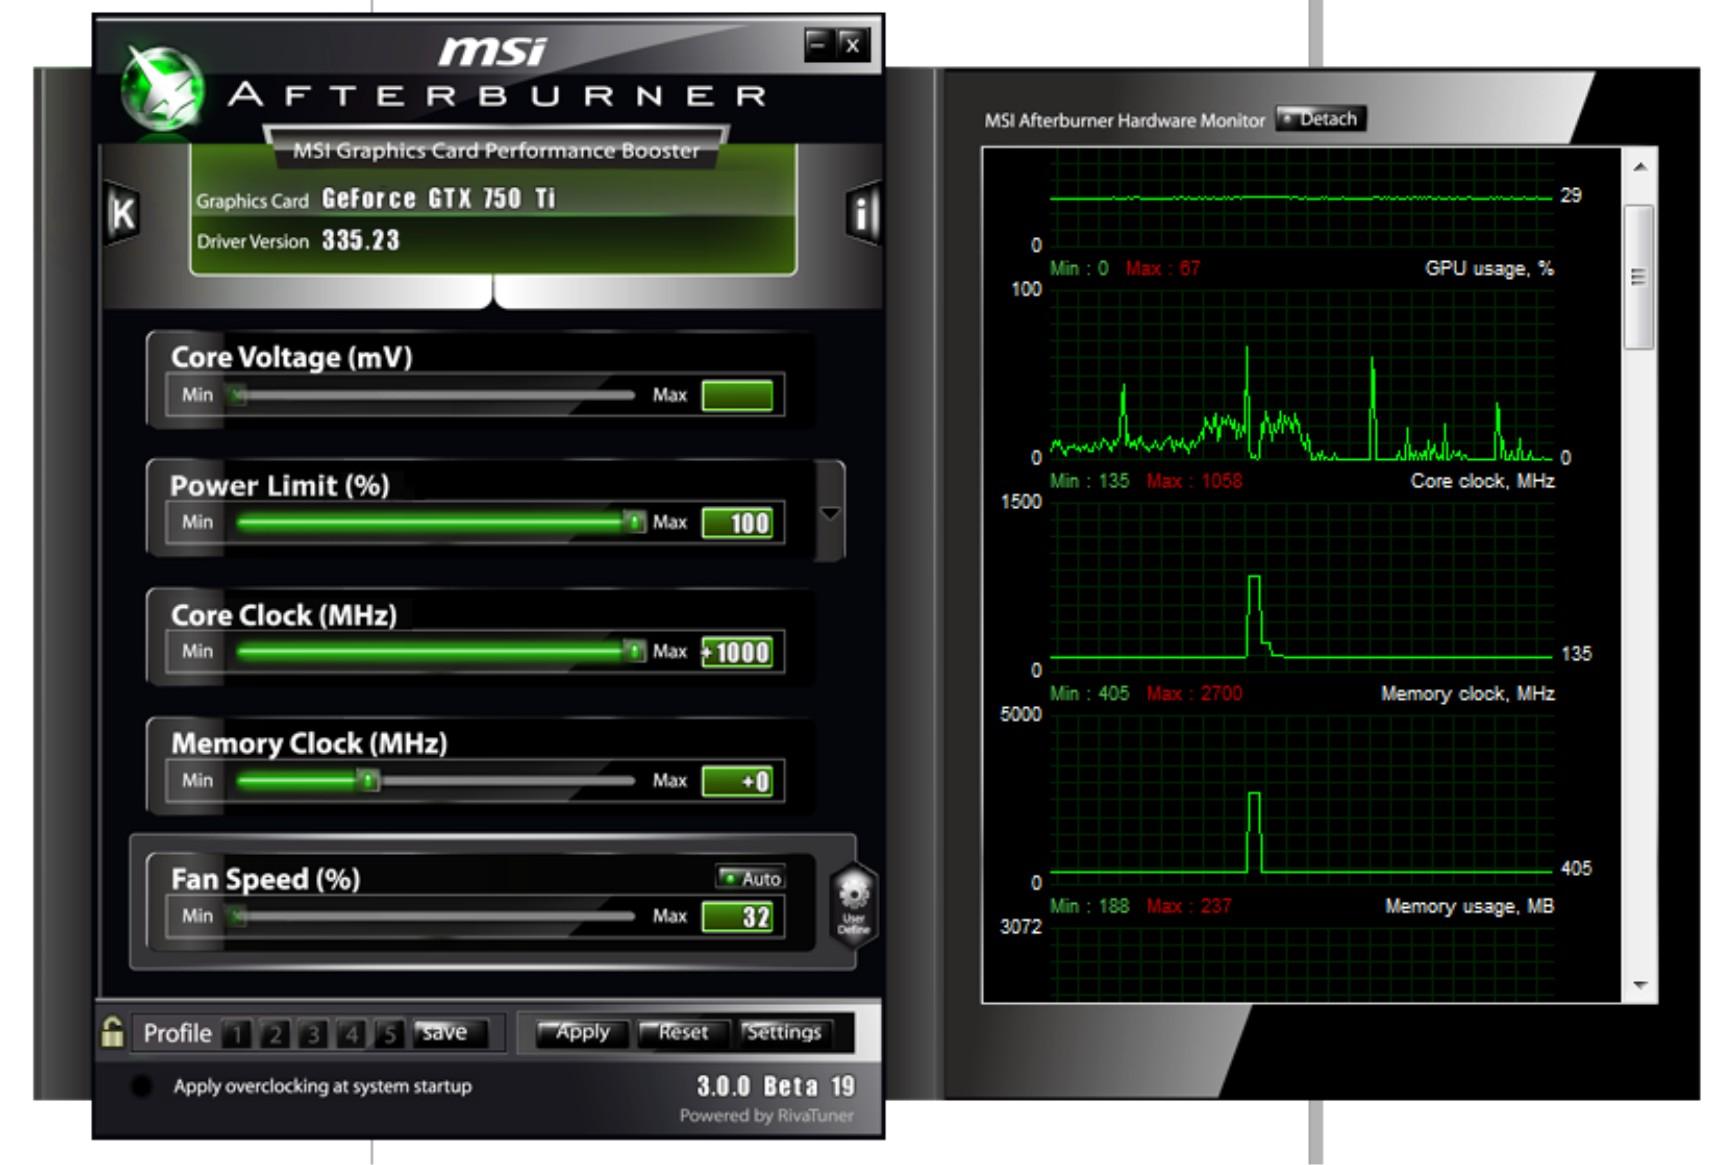
Task: Toggle fan speed Auto mode
Action: (750, 878)
